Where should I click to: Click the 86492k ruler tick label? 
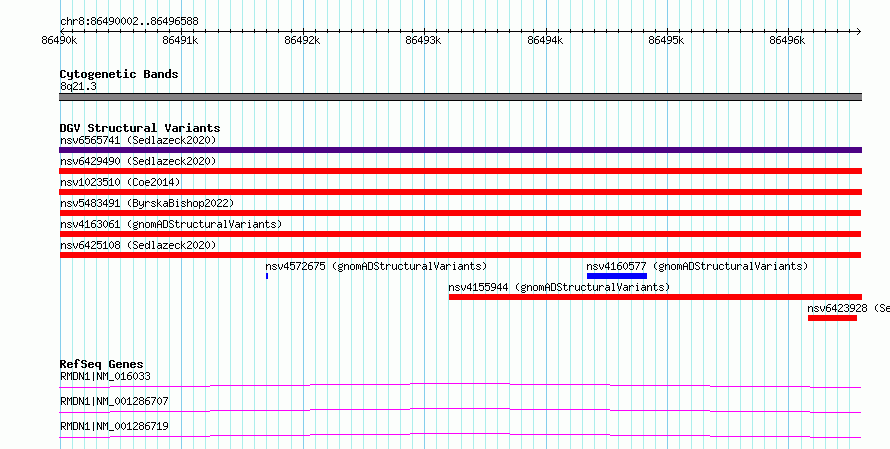tap(303, 40)
